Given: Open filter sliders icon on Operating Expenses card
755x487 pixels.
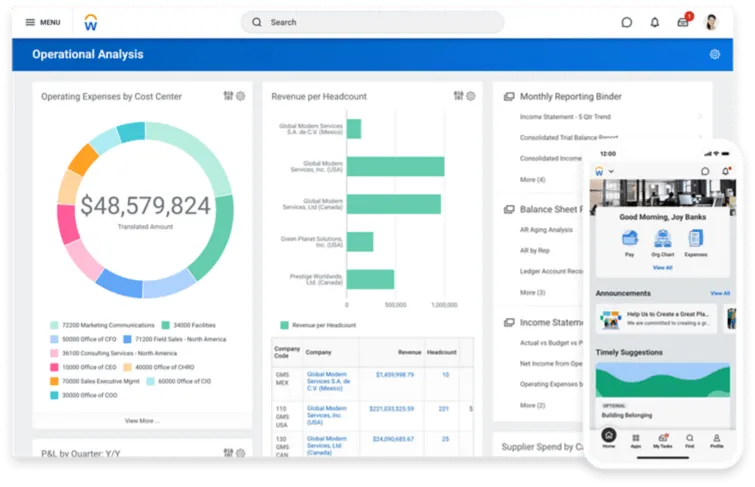Looking at the screenshot, I should pyautogui.click(x=228, y=96).
